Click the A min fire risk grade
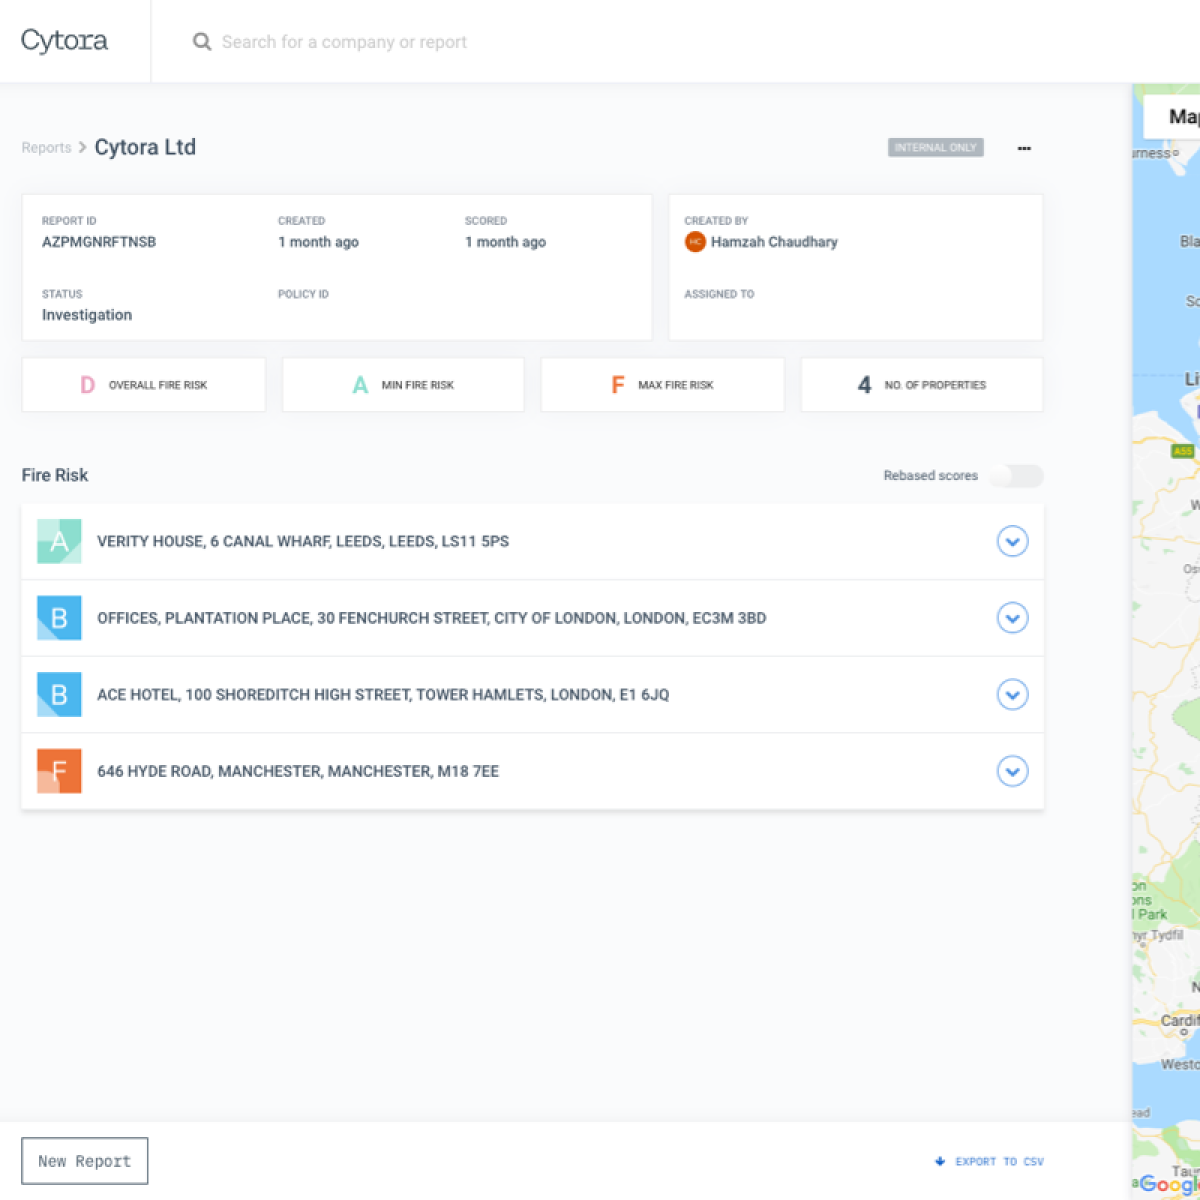 tap(360, 385)
